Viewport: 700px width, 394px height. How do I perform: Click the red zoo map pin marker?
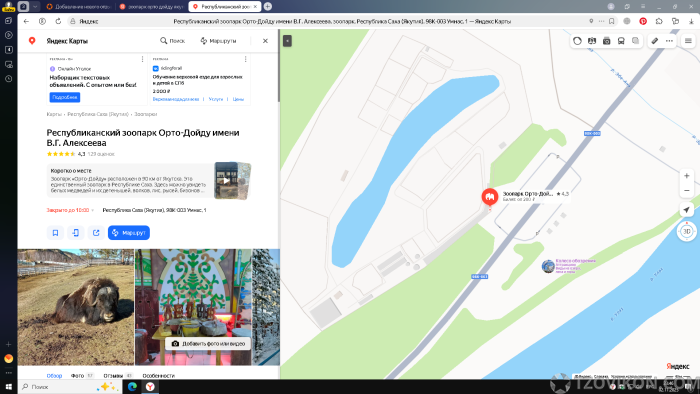tap(490, 197)
